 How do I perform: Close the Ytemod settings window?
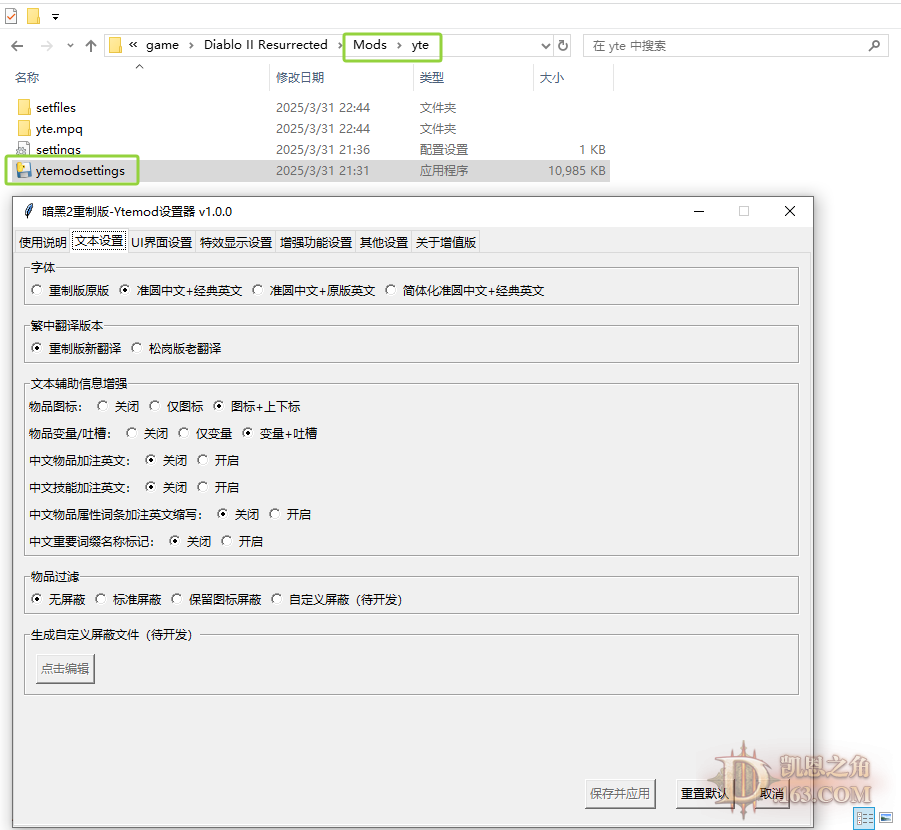(790, 212)
